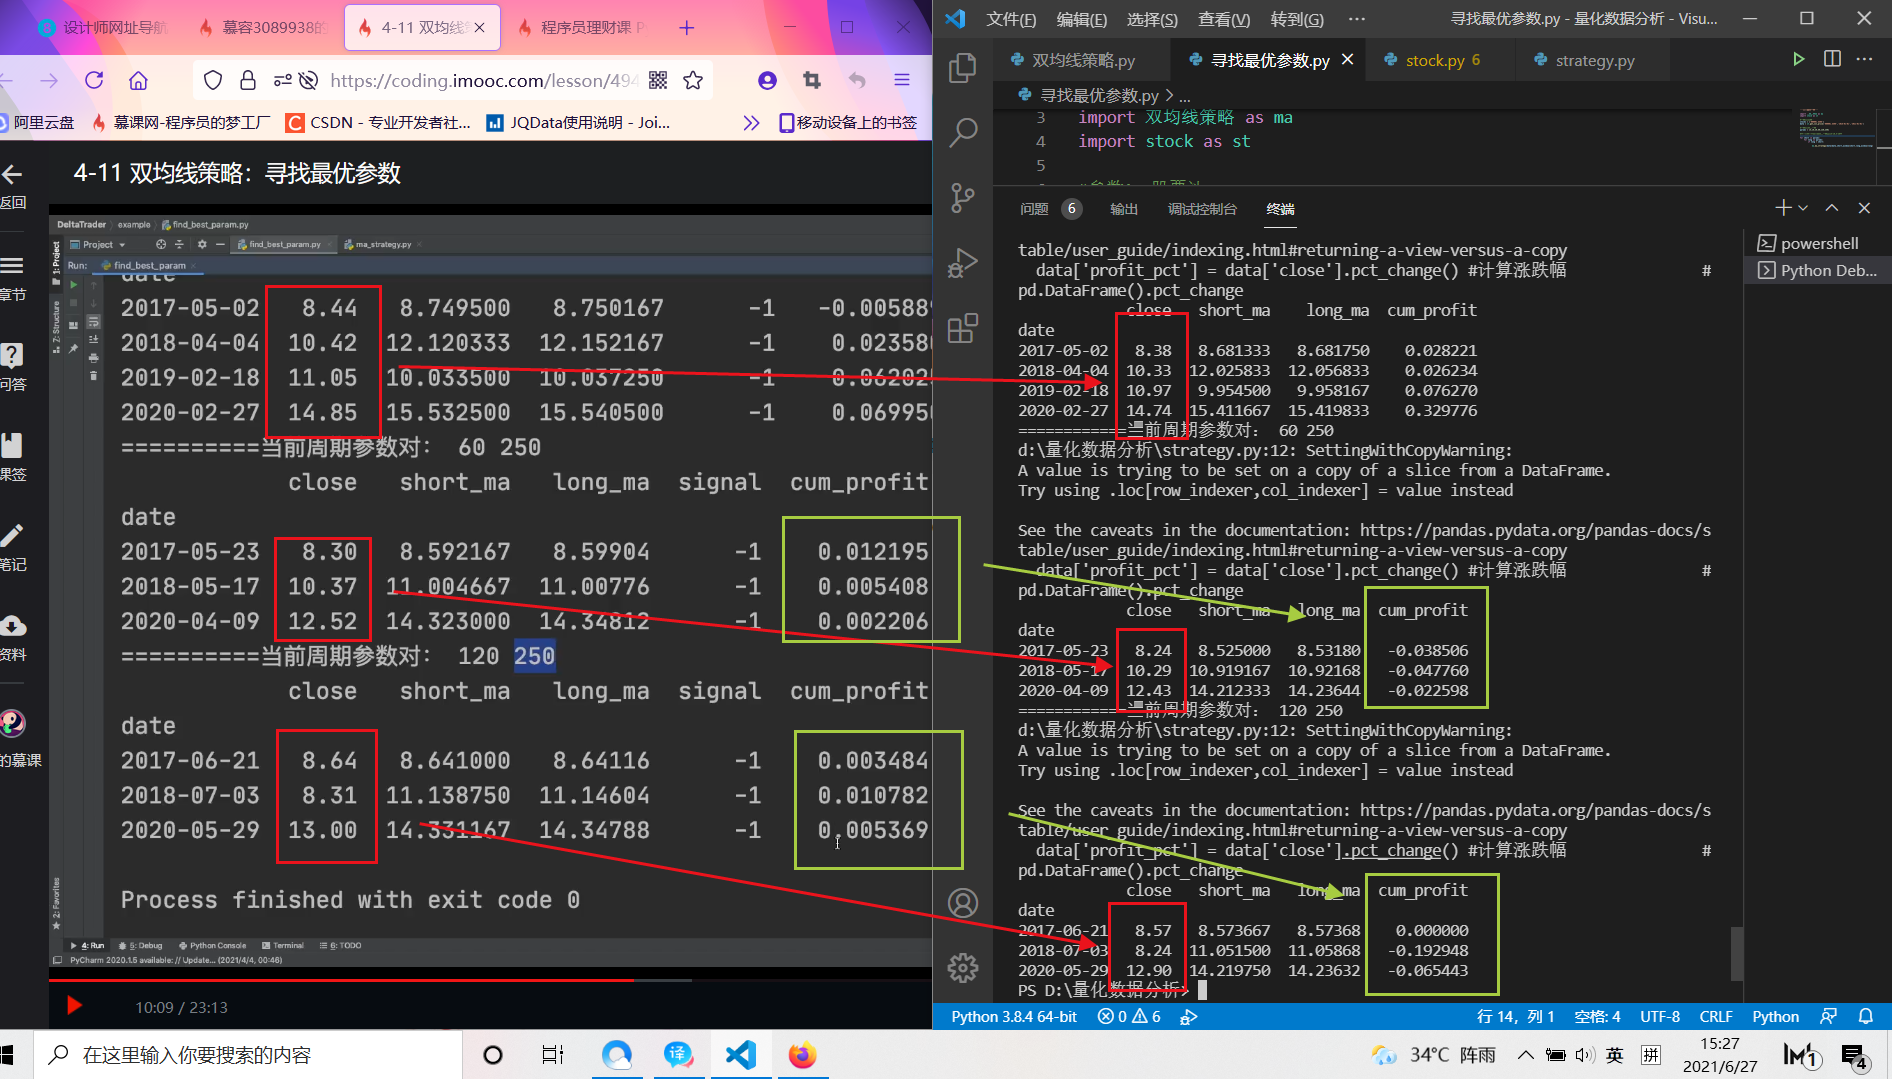Open errors and warnings count in status bar
Image resolution: width=1892 pixels, height=1079 pixels.
(x=1129, y=1016)
